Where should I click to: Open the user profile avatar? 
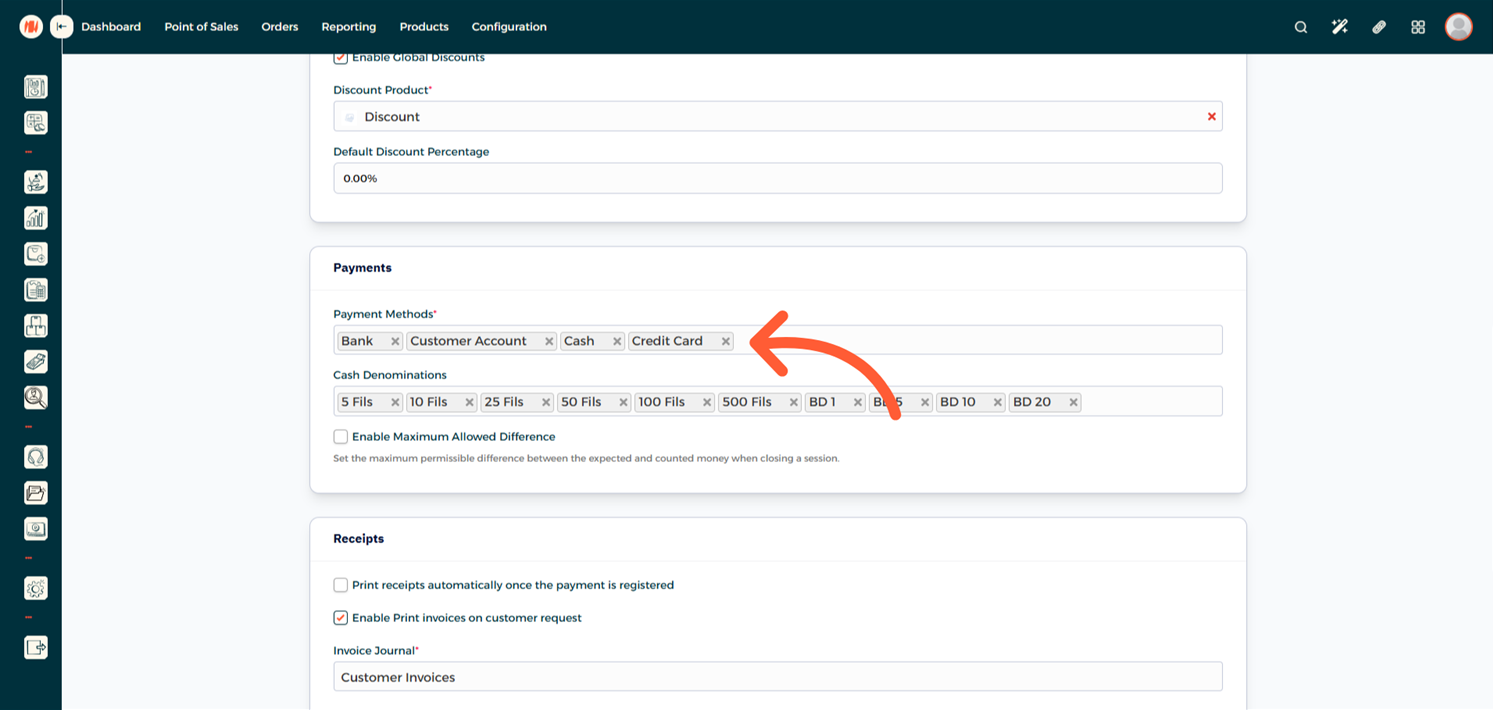tap(1458, 27)
